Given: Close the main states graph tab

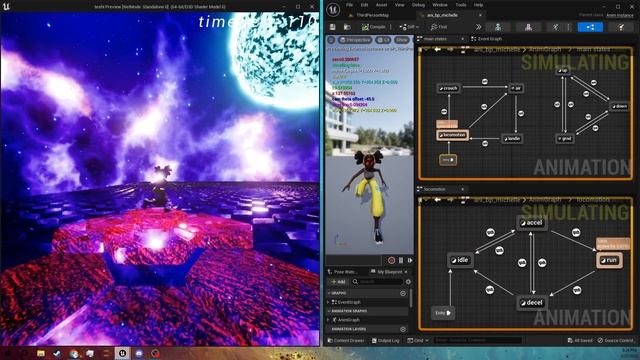Looking at the screenshot, I should point(462,39).
